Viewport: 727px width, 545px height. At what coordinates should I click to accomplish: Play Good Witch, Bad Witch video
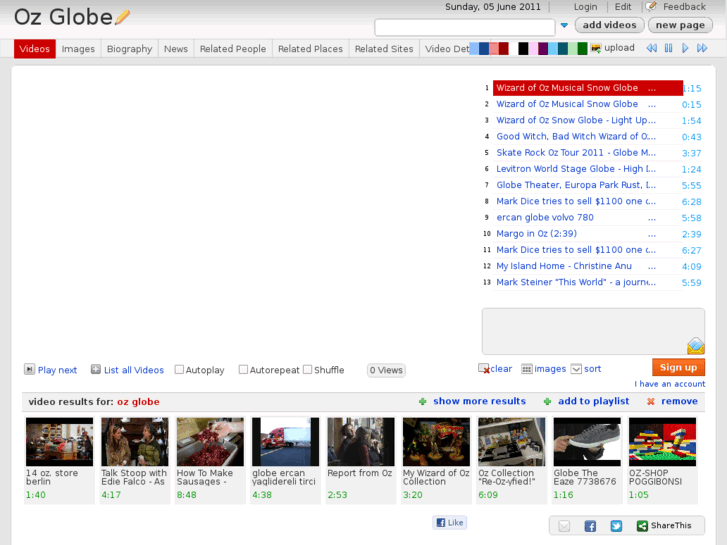pos(575,136)
